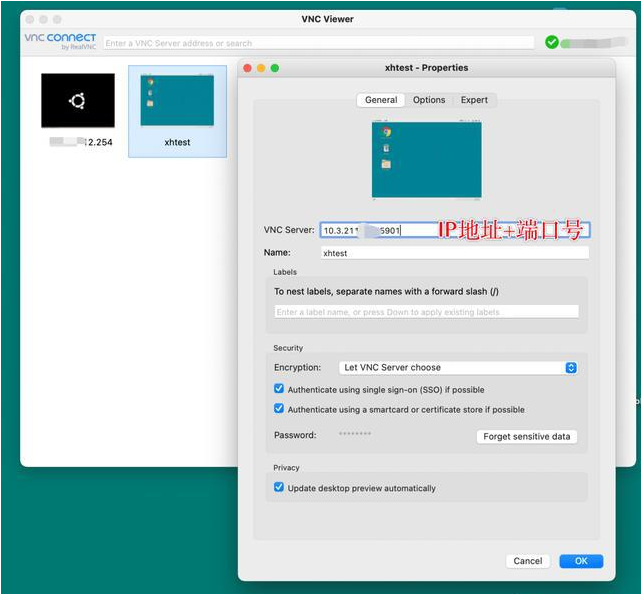The width and height of the screenshot is (642, 594).
Task: Switch to the Options tab
Action: (x=429, y=100)
